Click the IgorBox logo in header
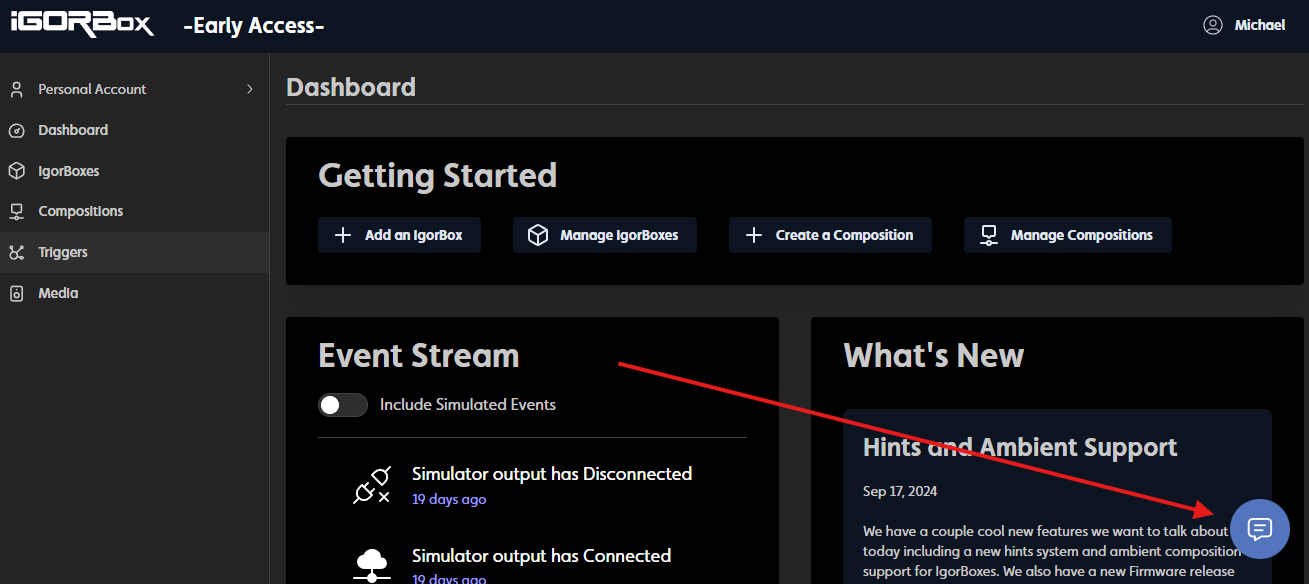The image size is (1309, 584). click(x=82, y=25)
